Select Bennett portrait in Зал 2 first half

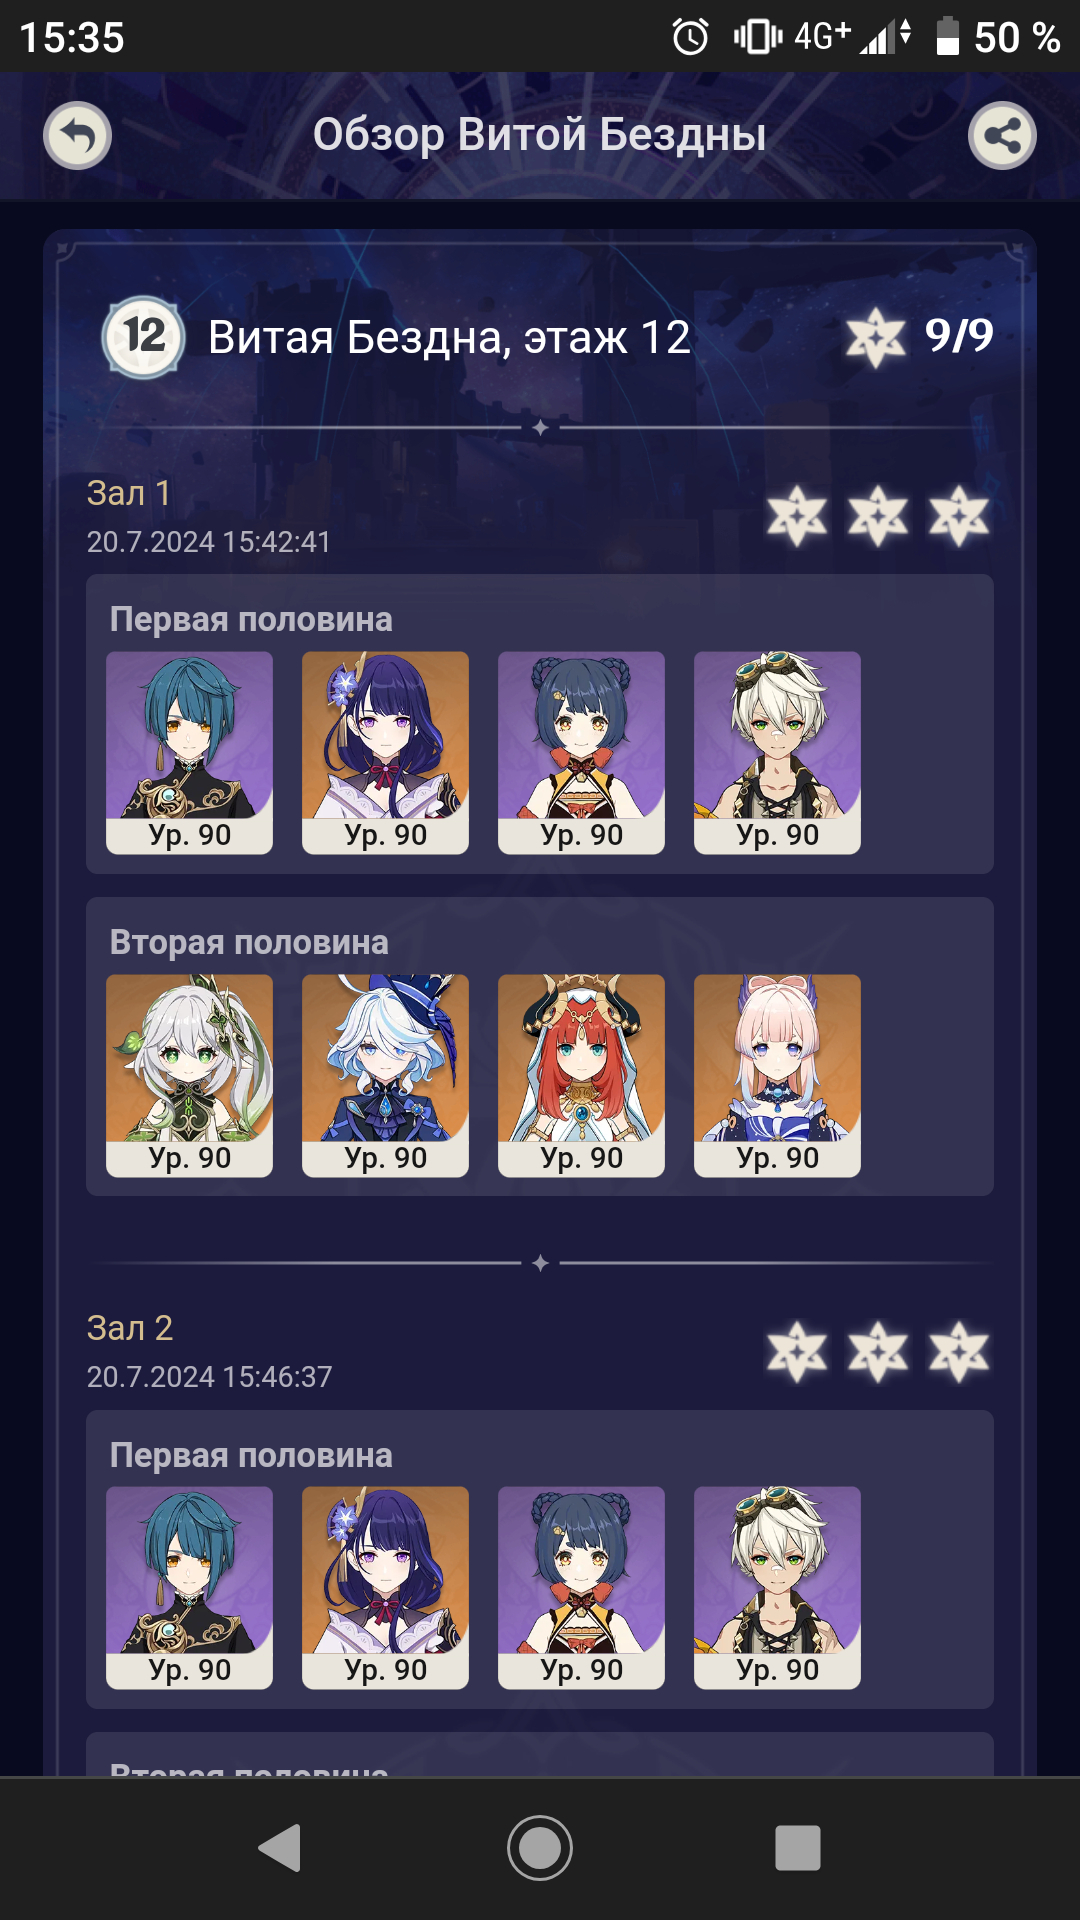coord(777,1587)
